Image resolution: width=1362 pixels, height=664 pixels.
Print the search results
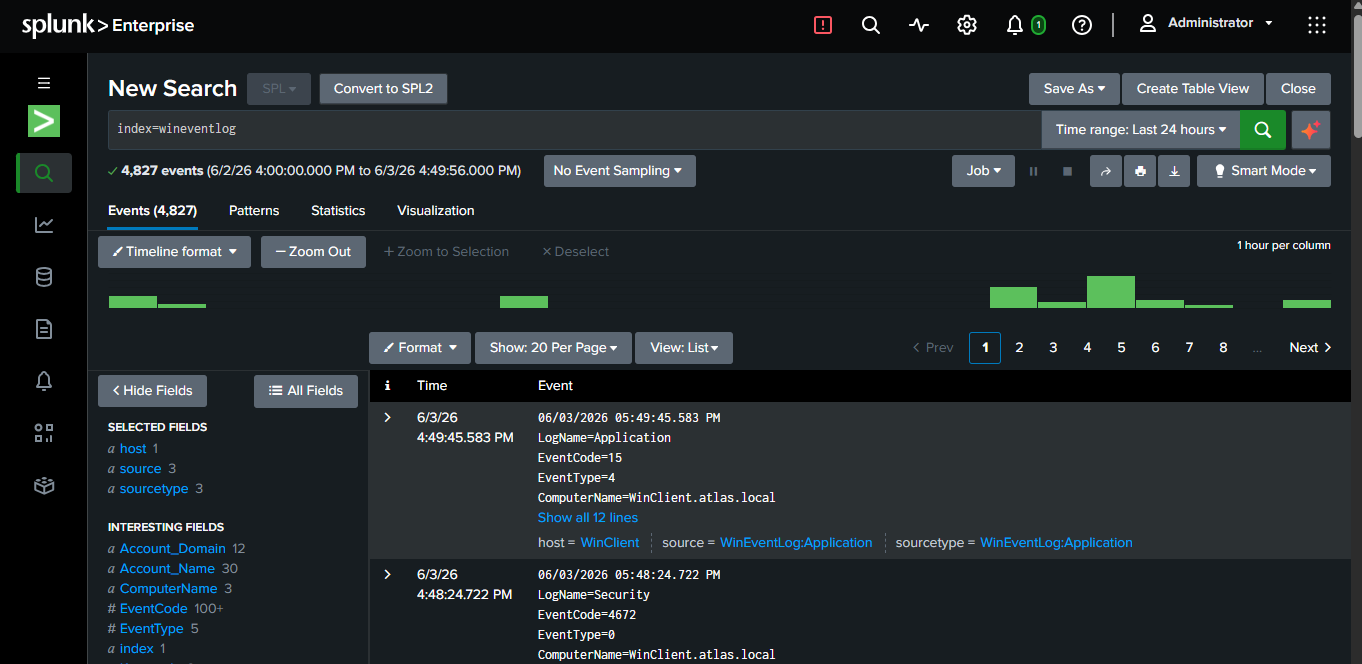tap(1140, 171)
